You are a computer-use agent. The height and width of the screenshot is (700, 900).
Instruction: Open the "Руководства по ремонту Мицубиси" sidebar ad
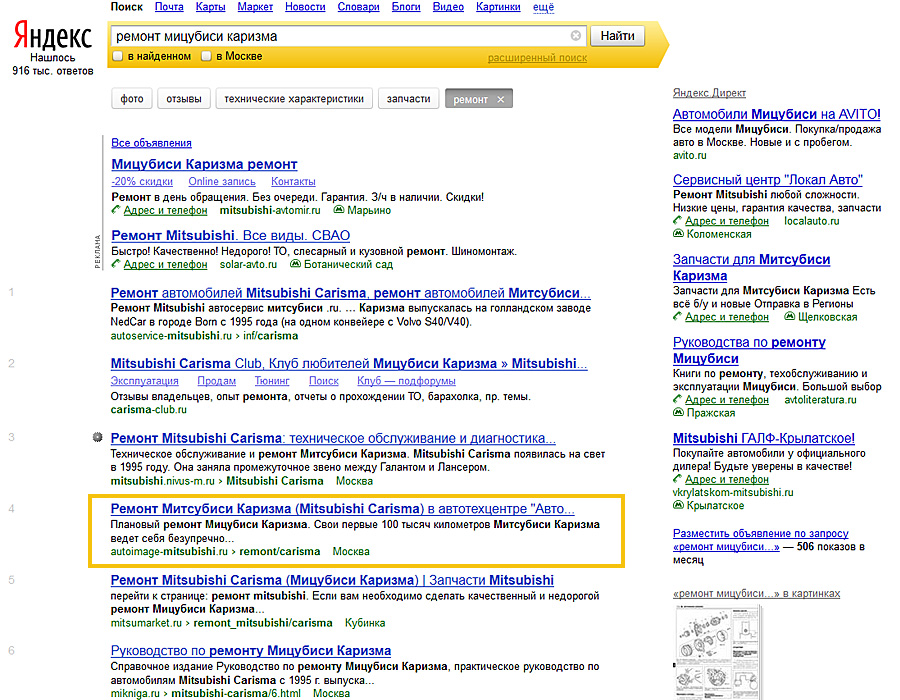click(x=748, y=350)
